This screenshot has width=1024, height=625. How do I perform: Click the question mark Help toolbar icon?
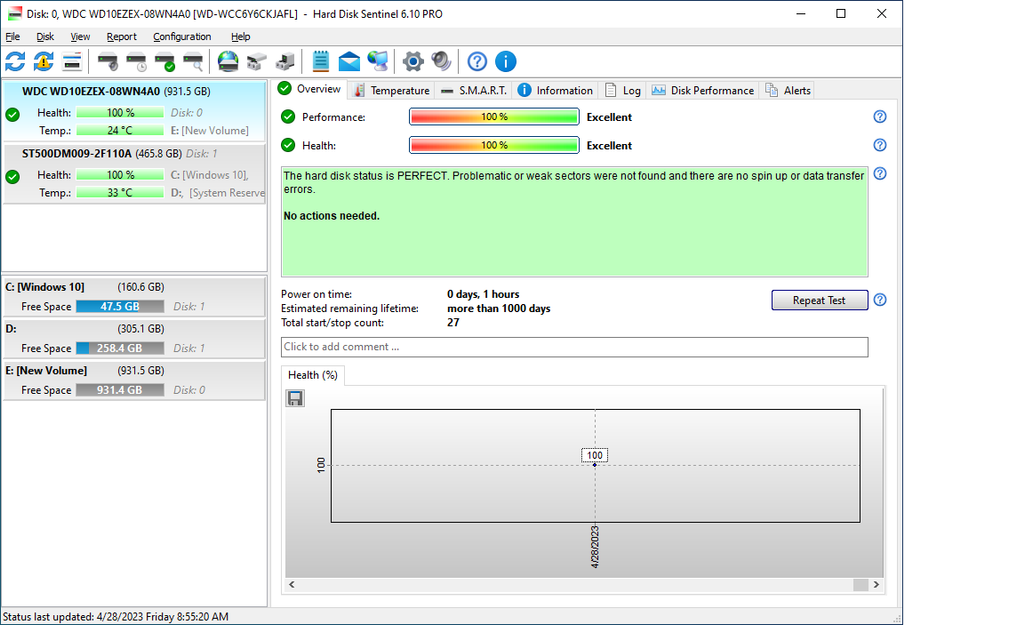pos(477,61)
